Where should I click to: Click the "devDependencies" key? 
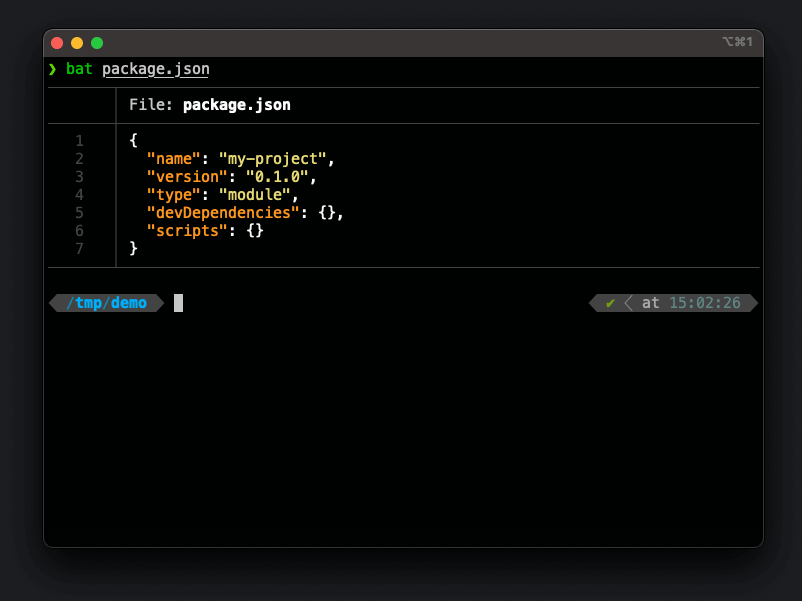click(x=222, y=213)
